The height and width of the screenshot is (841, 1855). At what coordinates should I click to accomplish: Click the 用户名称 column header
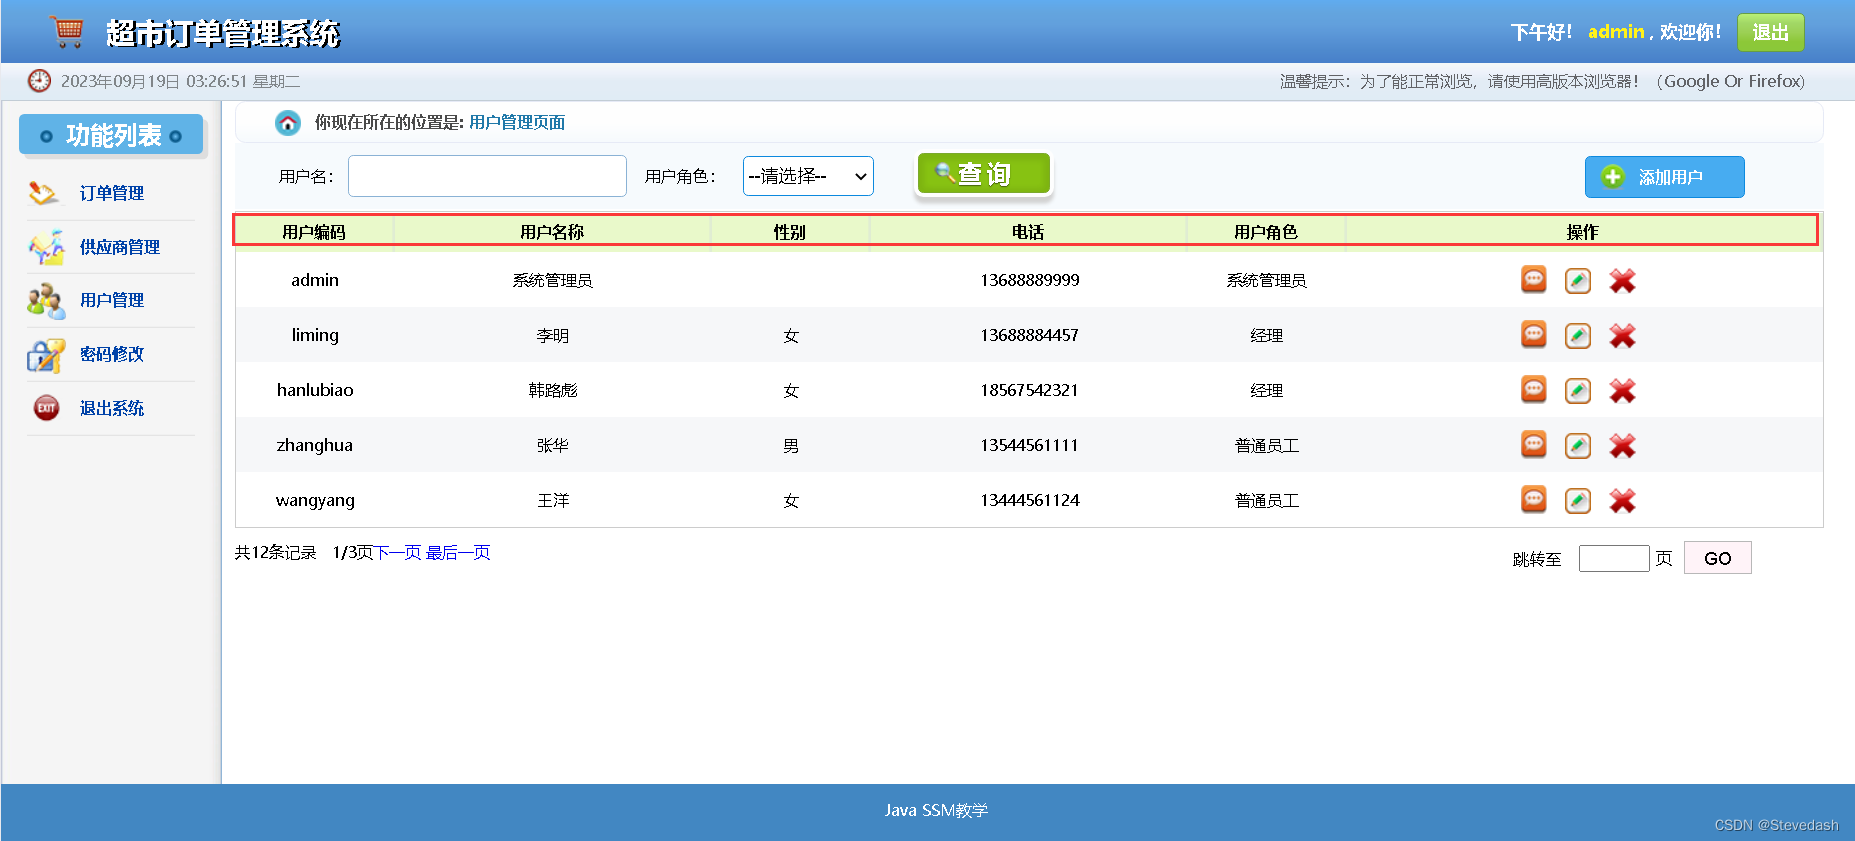[x=552, y=232]
